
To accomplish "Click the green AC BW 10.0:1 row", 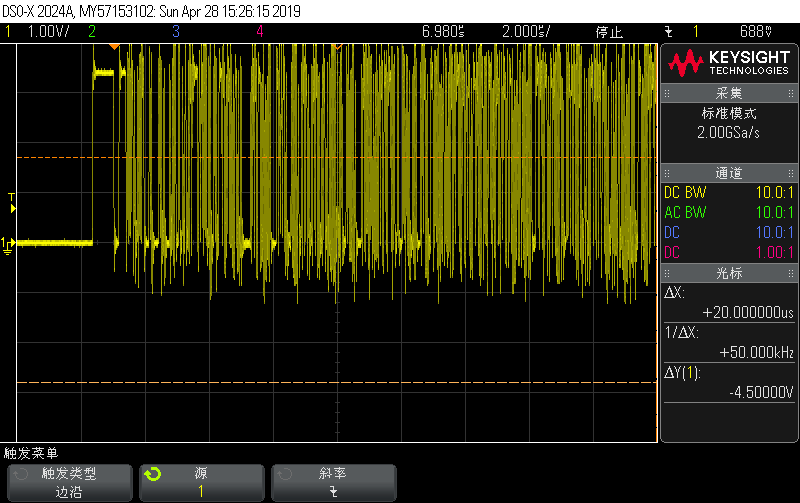I will click(729, 212).
